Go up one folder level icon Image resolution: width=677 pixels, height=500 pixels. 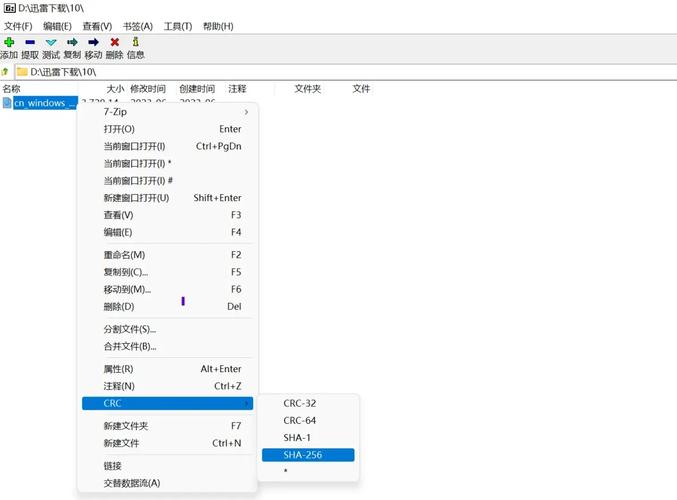(5, 72)
